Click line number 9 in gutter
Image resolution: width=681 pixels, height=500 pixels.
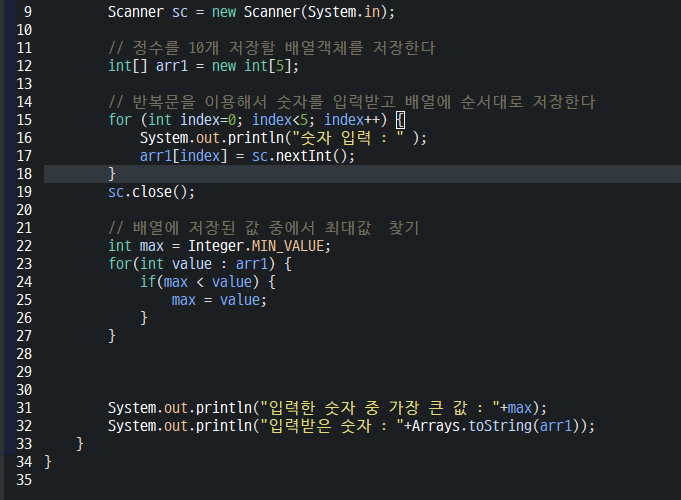coord(28,12)
